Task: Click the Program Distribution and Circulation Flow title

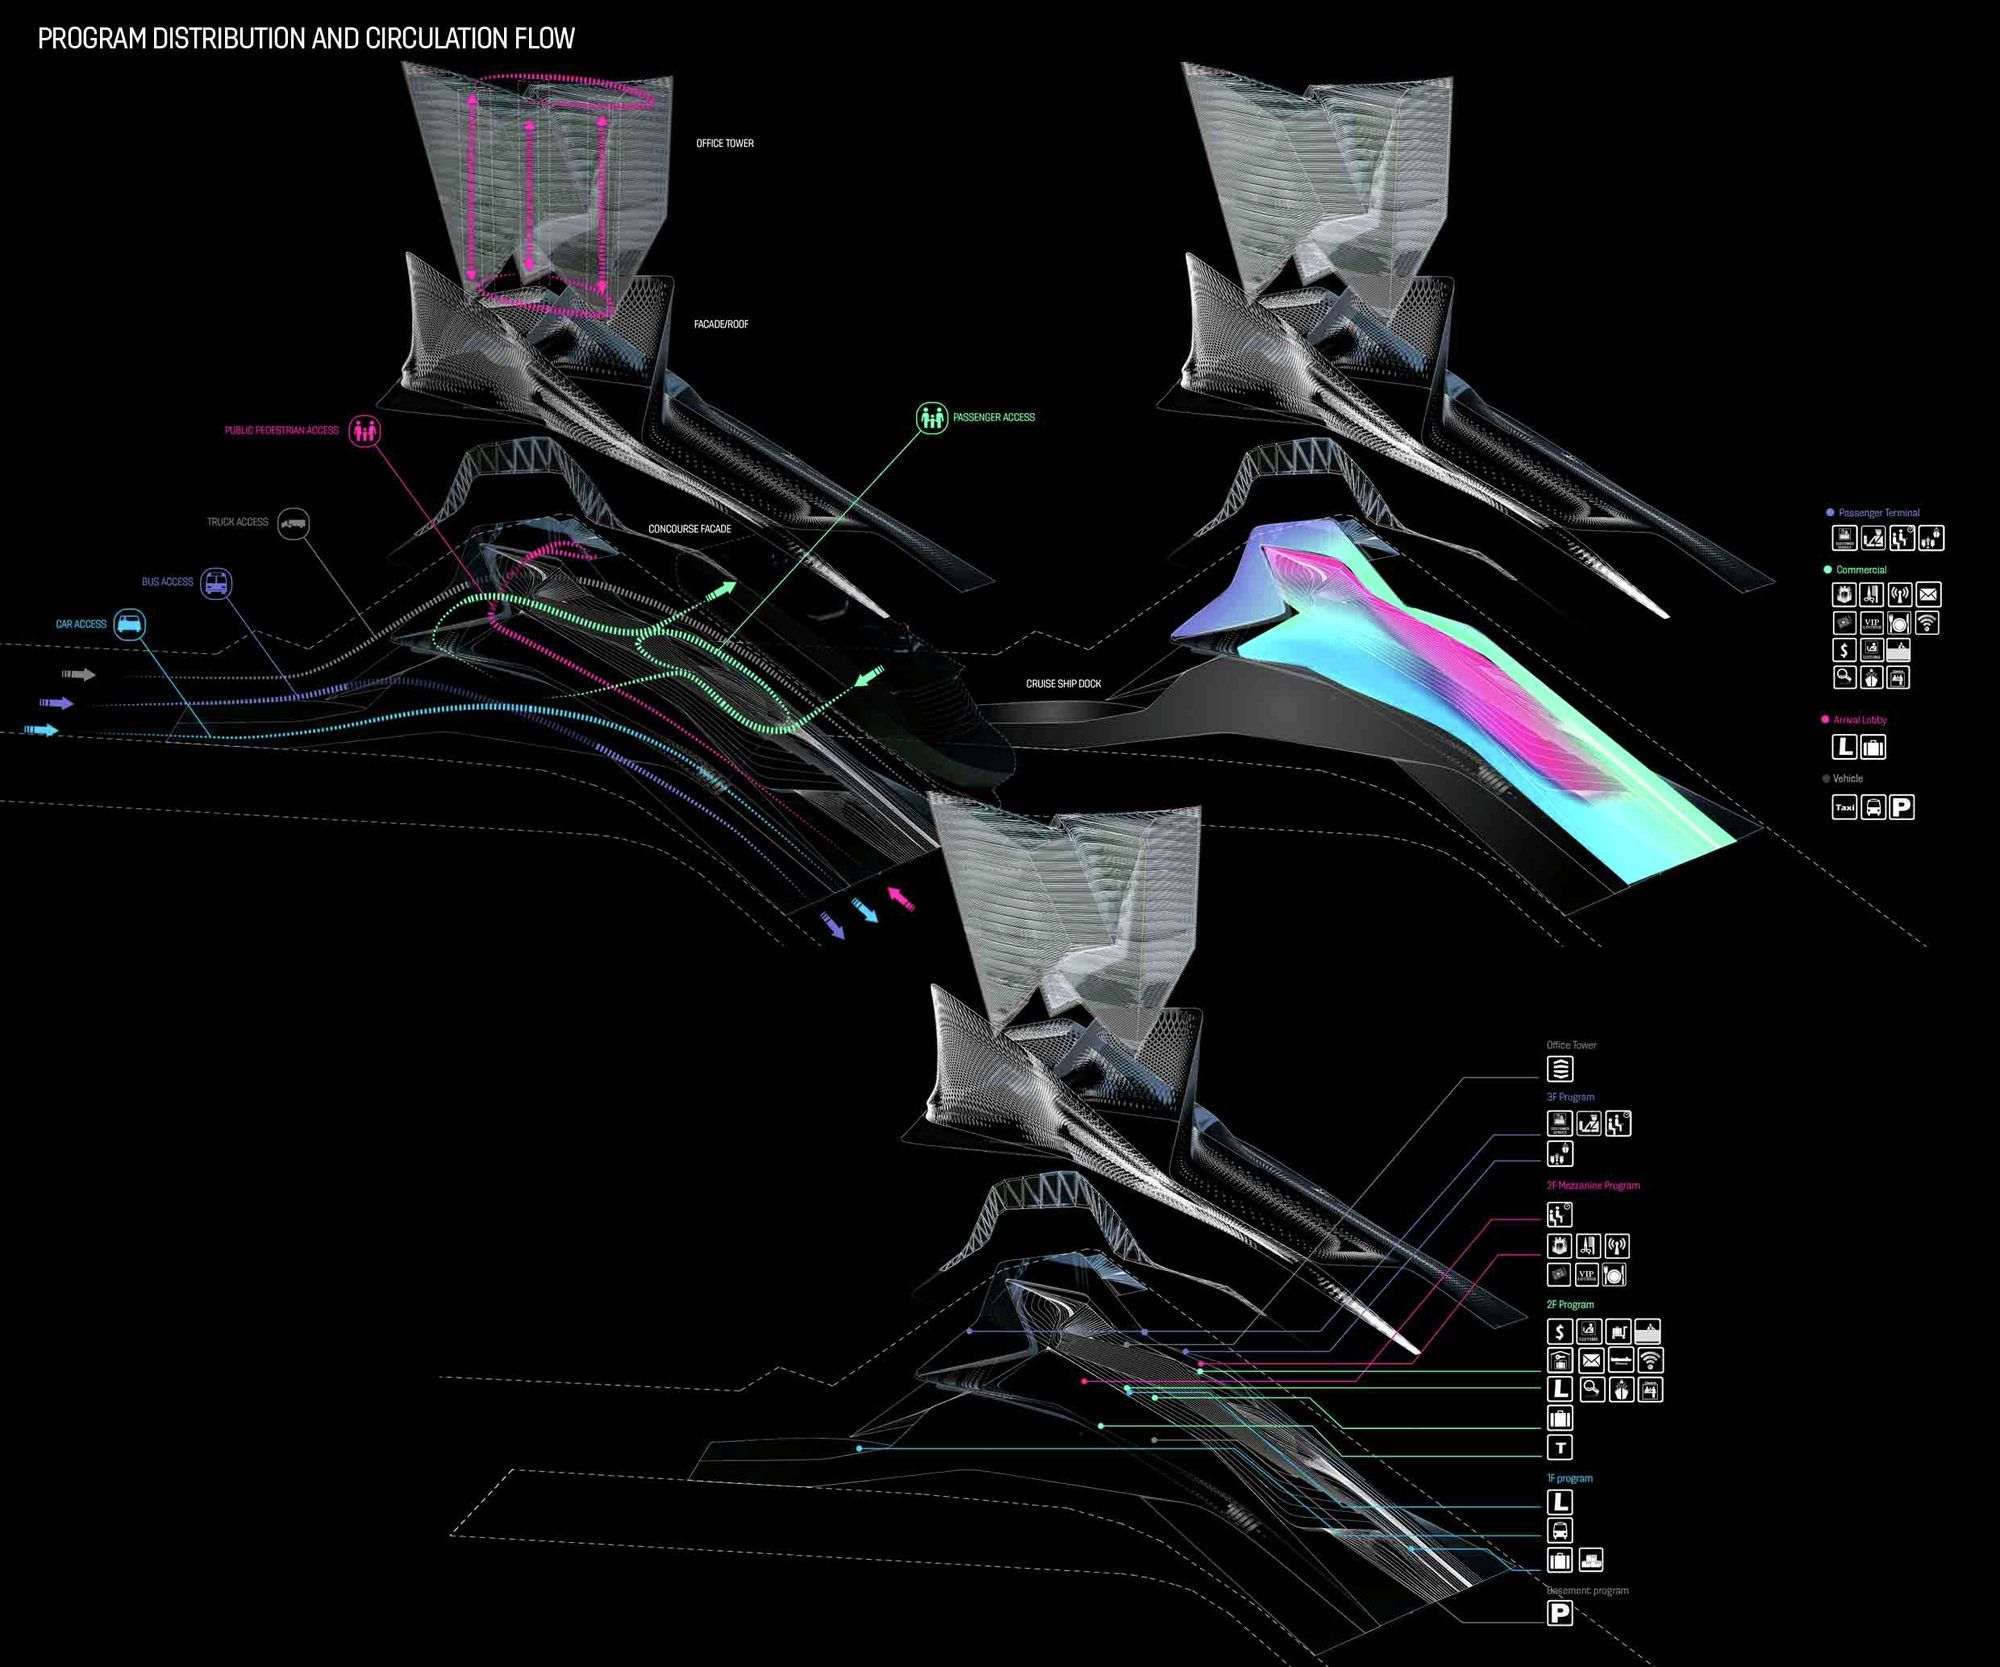Action: coord(306,39)
